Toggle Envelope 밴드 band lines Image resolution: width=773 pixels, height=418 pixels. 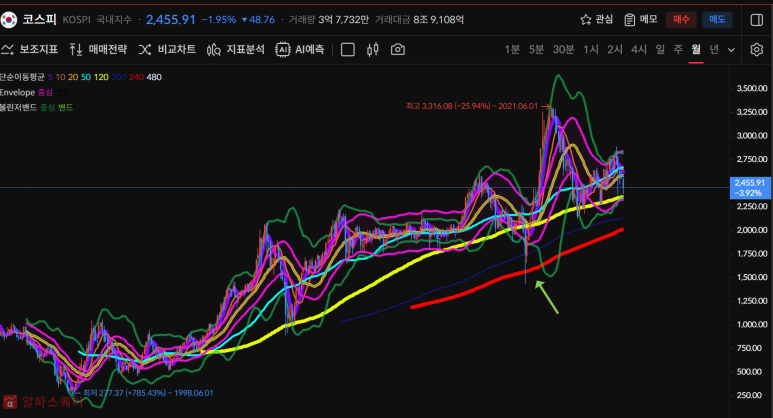63,92
